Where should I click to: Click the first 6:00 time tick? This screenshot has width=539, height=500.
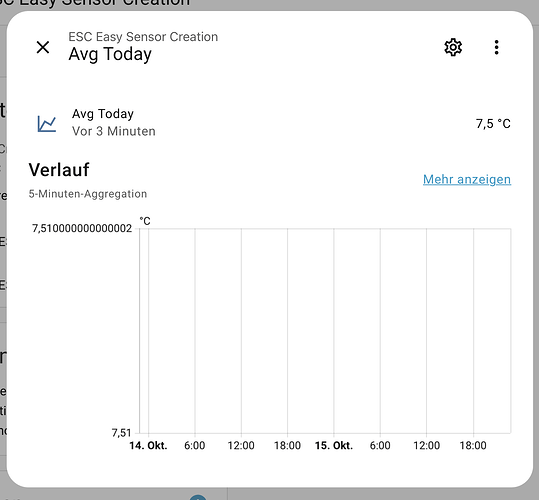coord(195,445)
